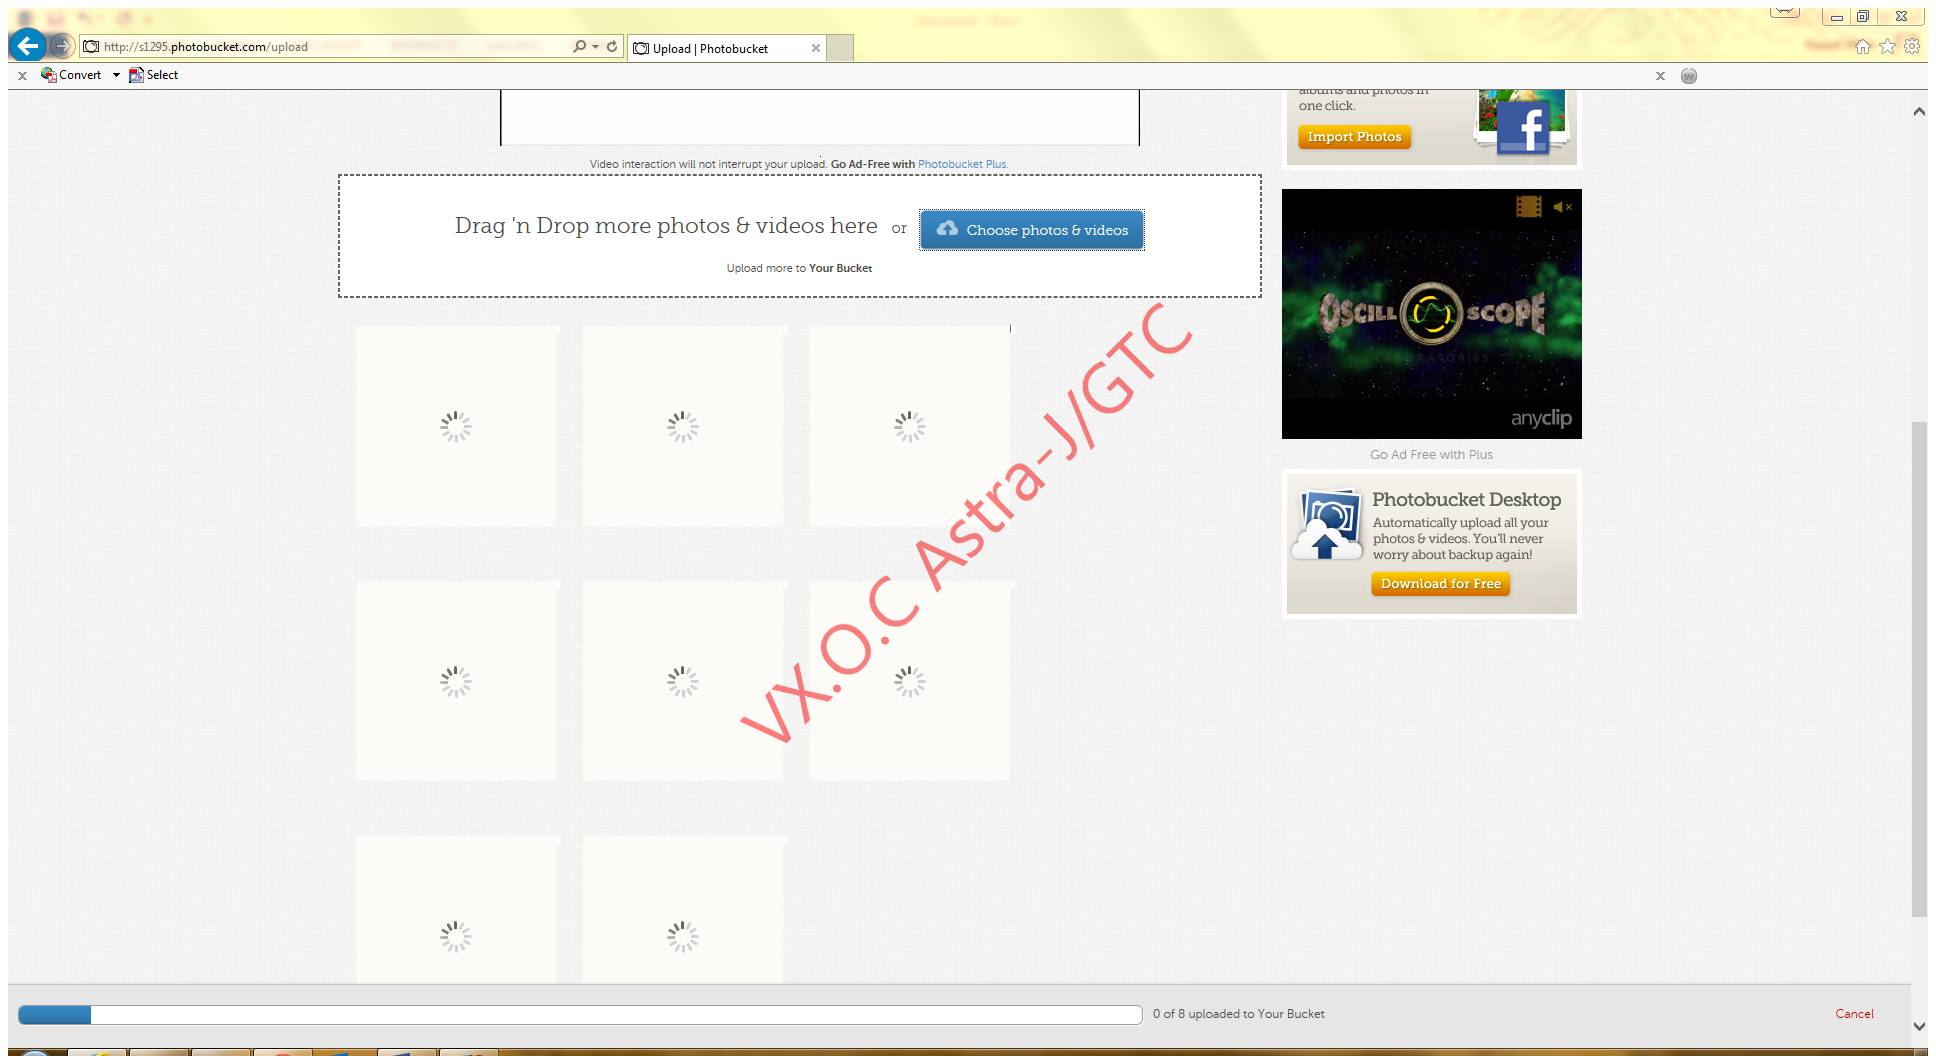Image resolution: width=1936 pixels, height=1056 pixels.
Task: Open the New Tab dropdown next to the tab
Action: click(842, 47)
